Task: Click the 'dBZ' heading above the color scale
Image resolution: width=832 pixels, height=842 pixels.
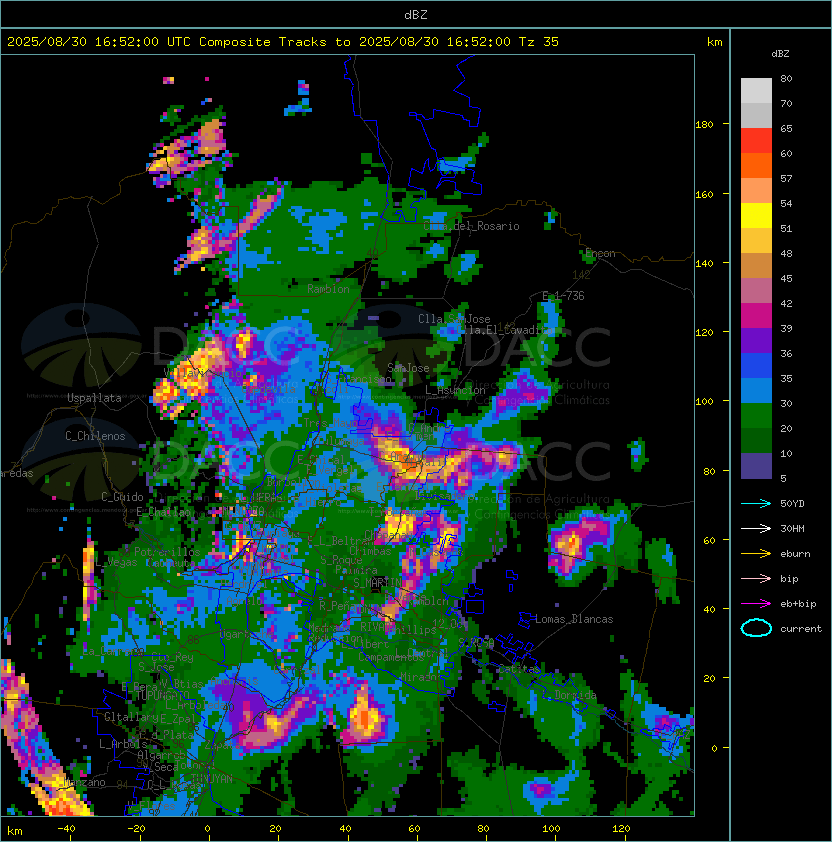Action: pos(780,54)
